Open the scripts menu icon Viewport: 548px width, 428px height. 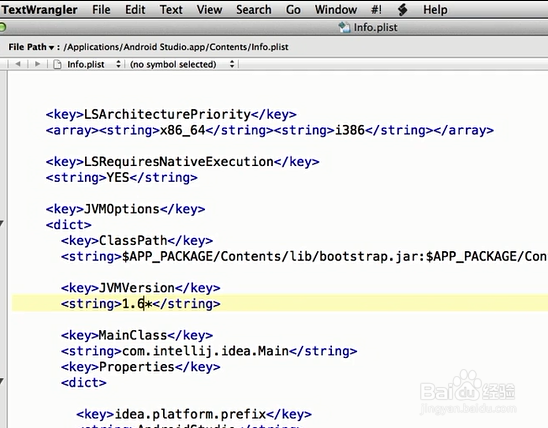pyautogui.click(x=403, y=10)
